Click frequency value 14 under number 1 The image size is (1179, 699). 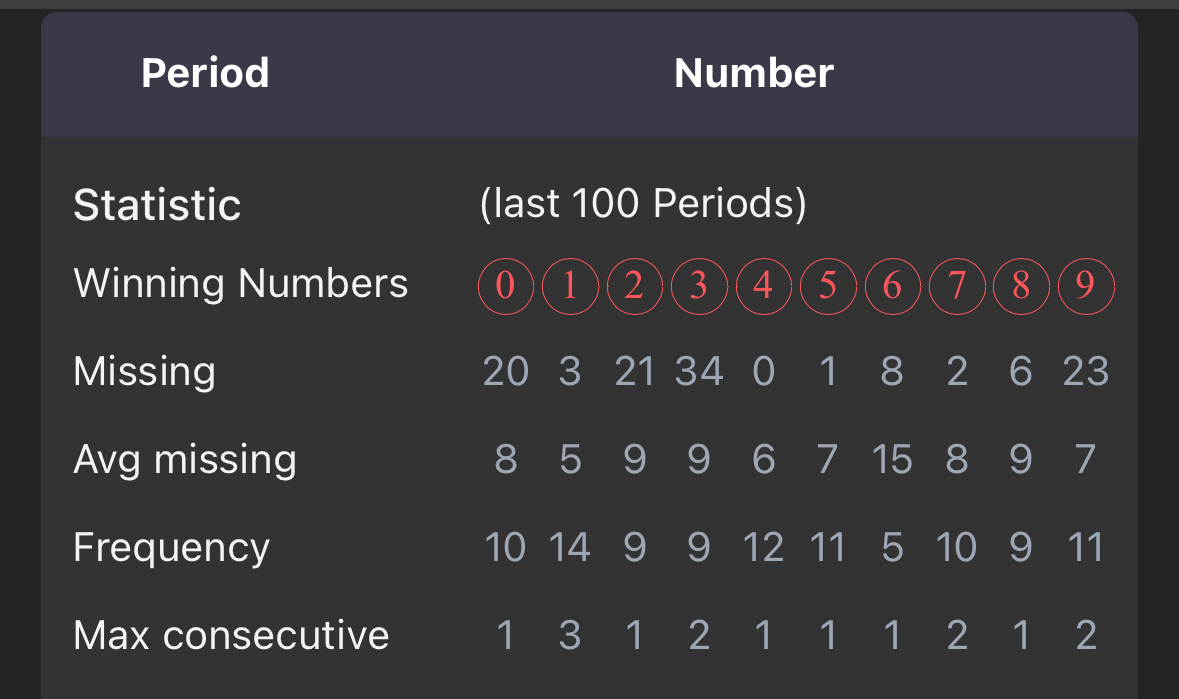tap(570, 547)
